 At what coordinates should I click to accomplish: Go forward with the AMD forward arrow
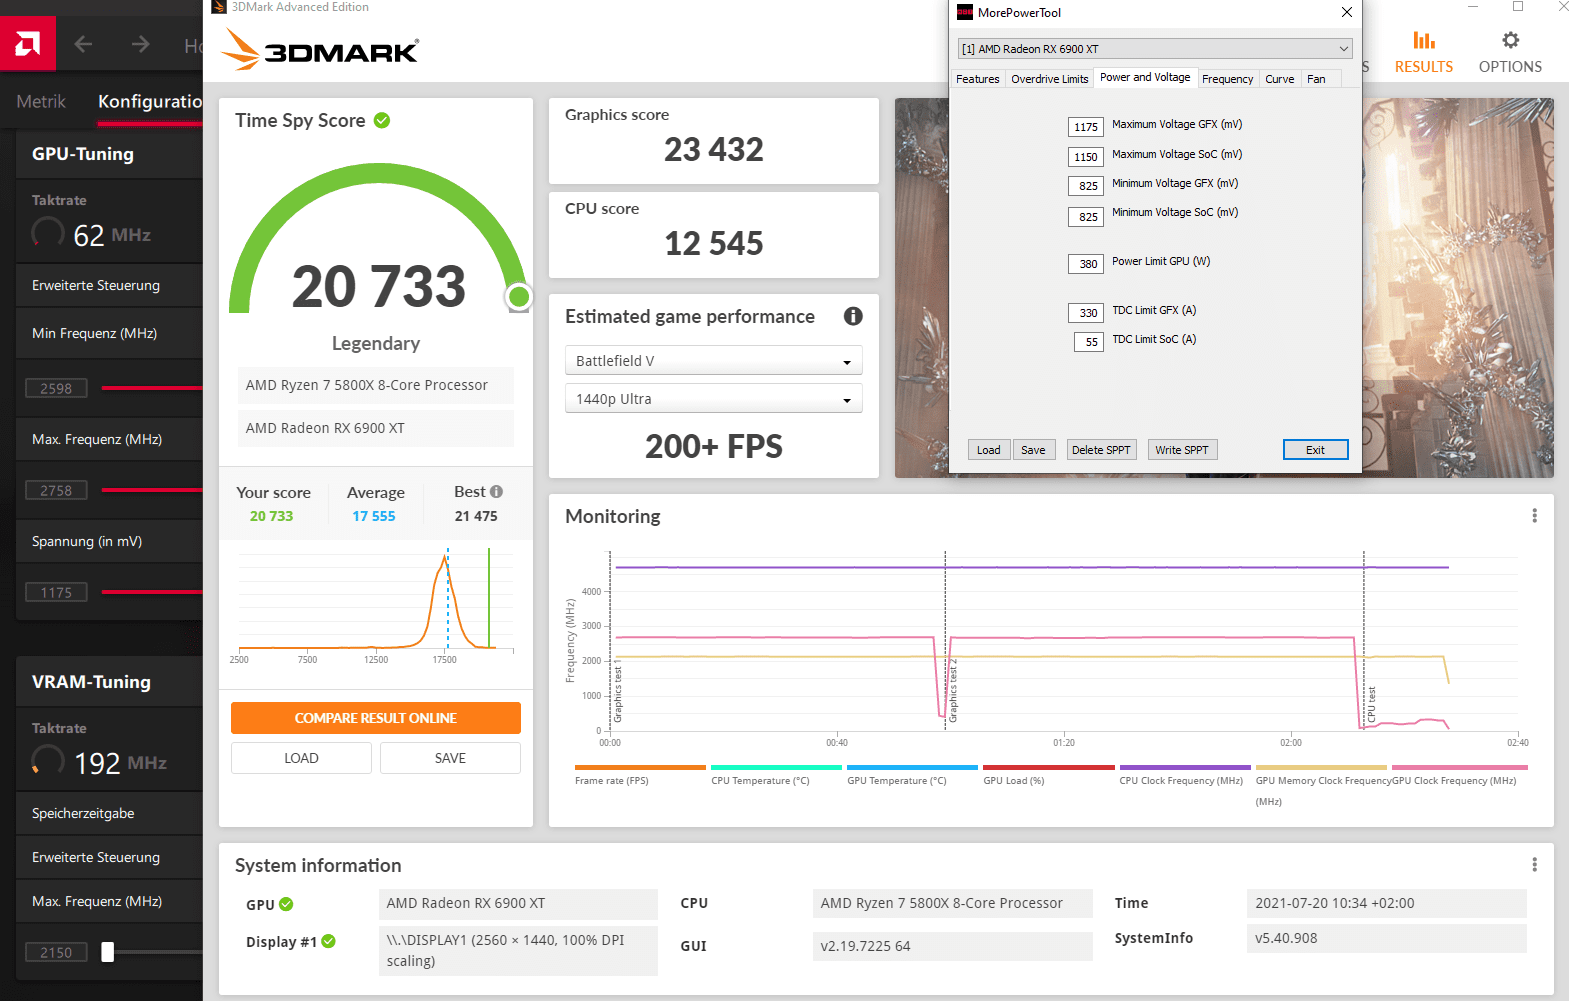140,44
